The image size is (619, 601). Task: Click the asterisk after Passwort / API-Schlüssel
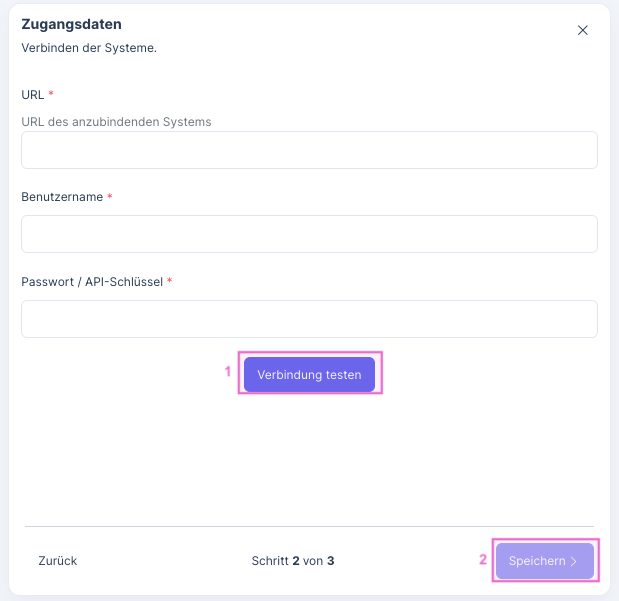(170, 282)
